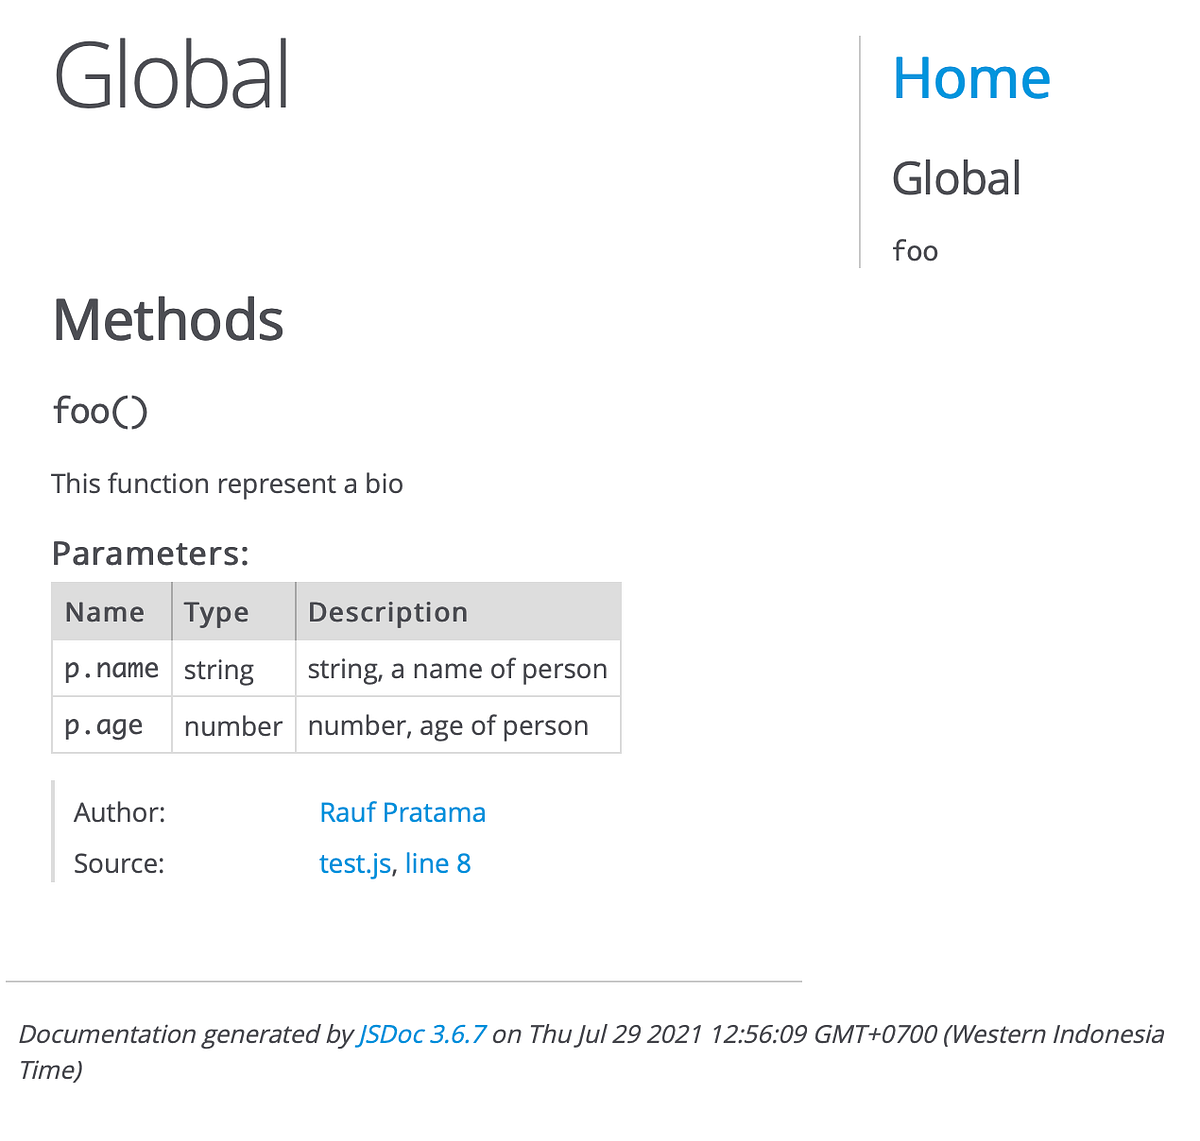Open the Home navigation link

tap(971, 78)
